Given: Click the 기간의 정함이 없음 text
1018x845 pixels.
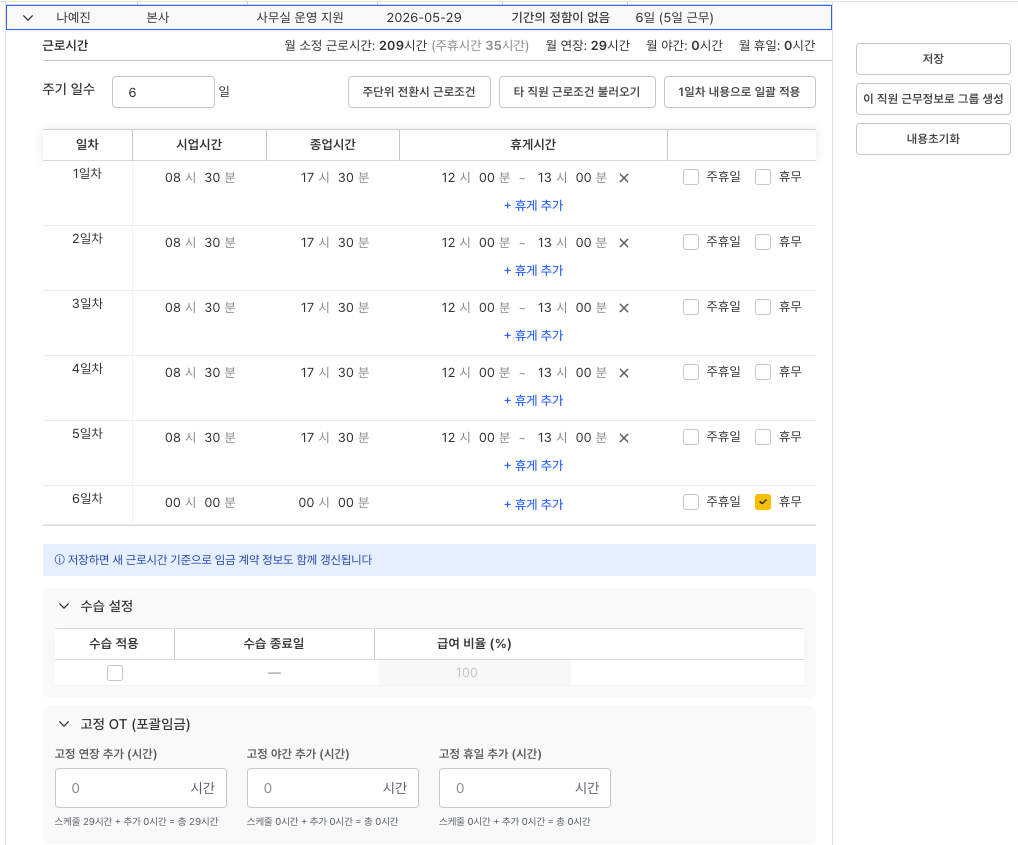Looking at the screenshot, I should pyautogui.click(x=560, y=18).
